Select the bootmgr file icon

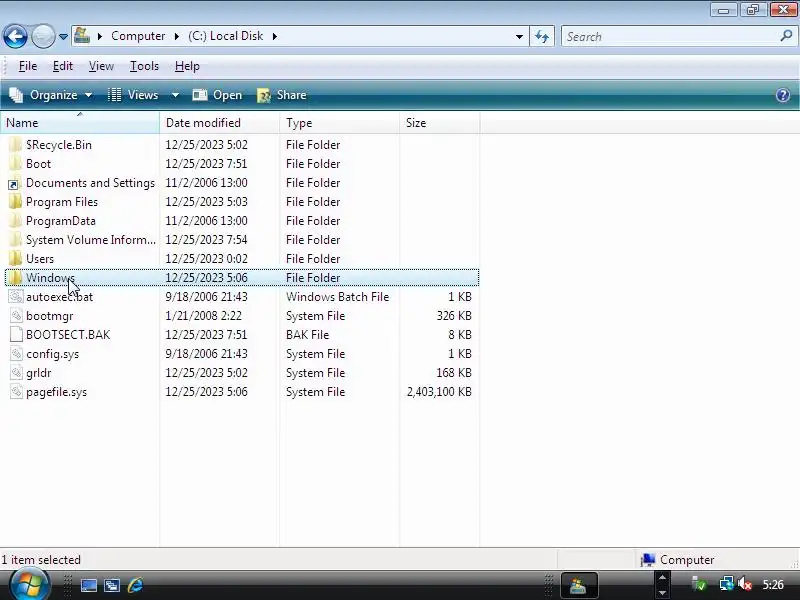16,316
